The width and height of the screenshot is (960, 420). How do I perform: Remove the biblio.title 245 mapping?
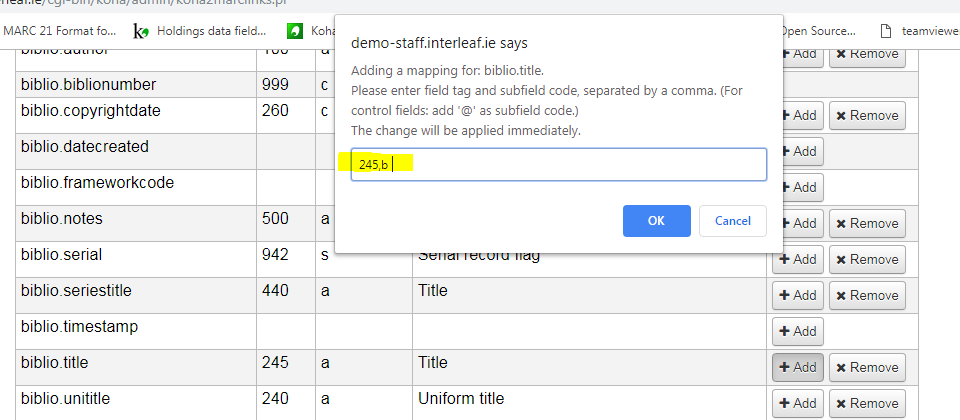tap(867, 367)
